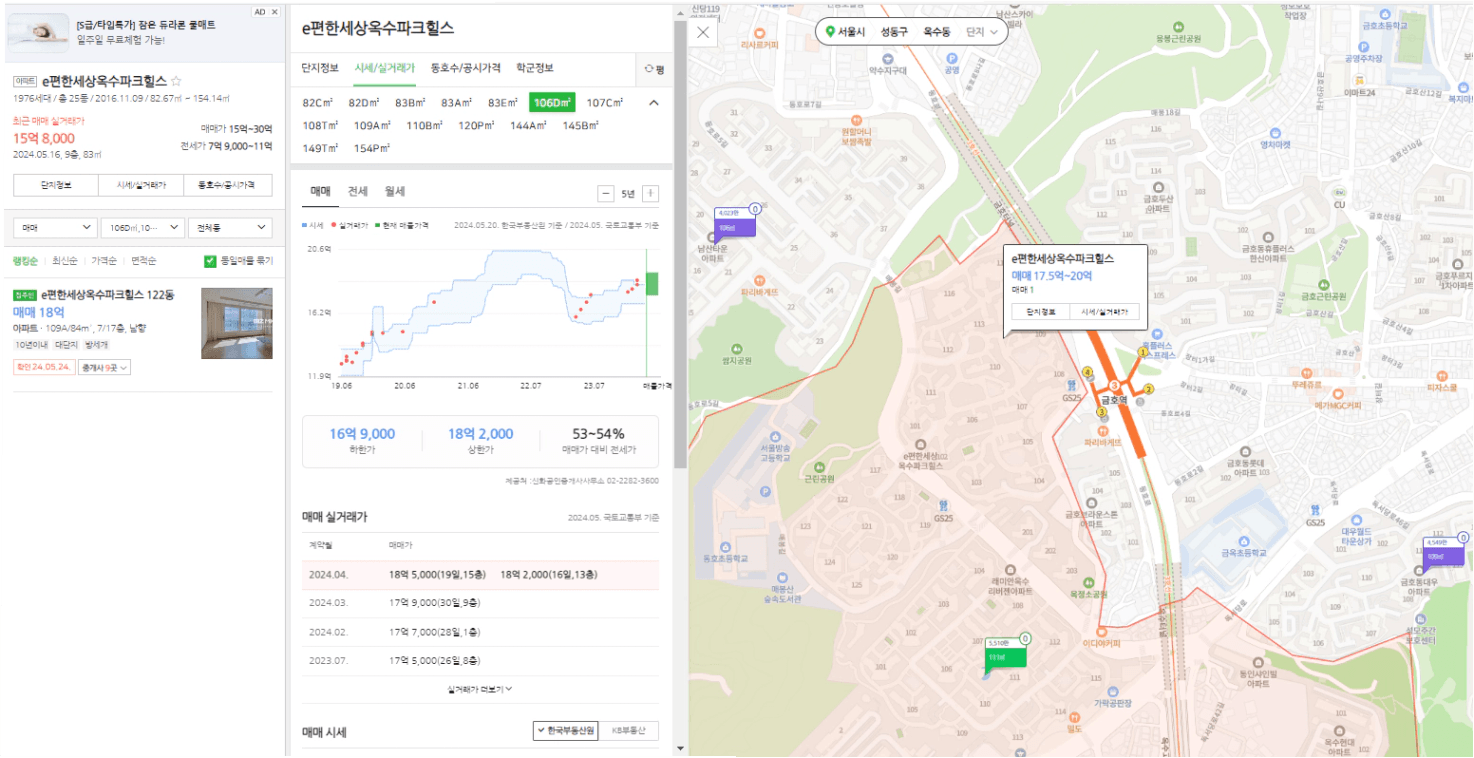Open the 122동 listing photo thumbnail

[x=236, y=323]
